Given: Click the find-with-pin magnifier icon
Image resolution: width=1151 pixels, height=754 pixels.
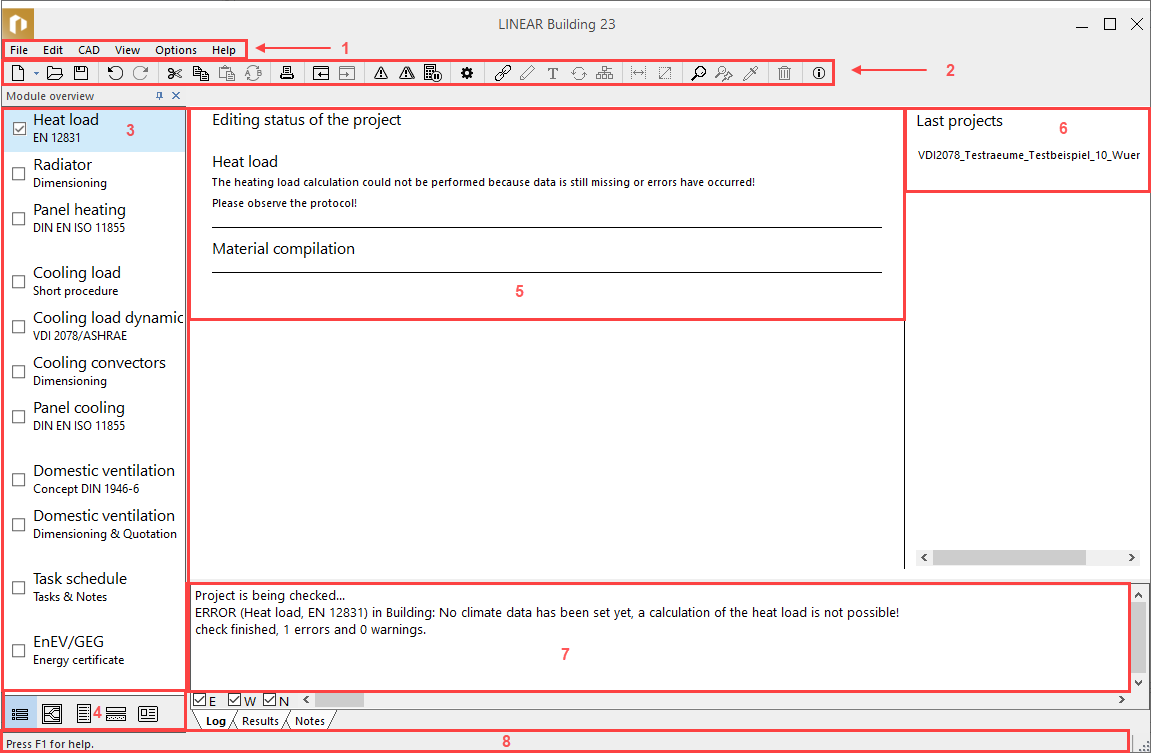Looking at the screenshot, I should [724, 73].
